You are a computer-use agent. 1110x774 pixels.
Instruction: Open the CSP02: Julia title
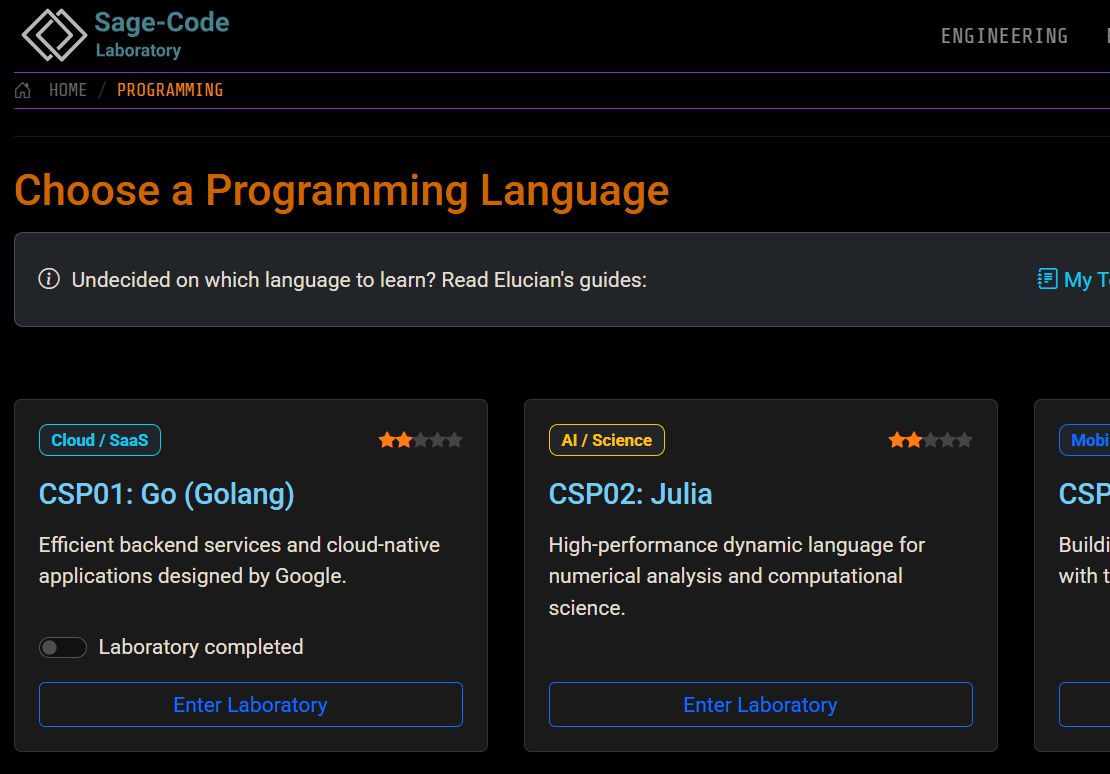pyautogui.click(x=630, y=494)
